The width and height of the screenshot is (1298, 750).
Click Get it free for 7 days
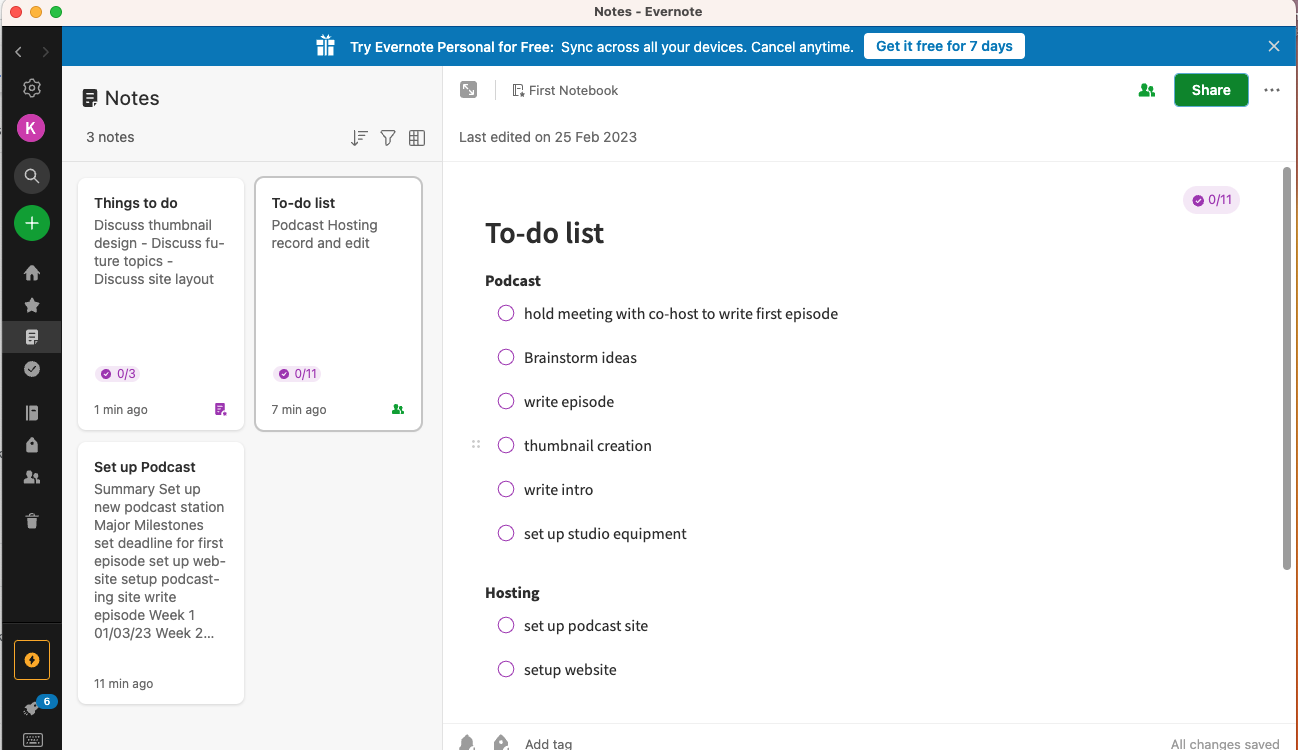(x=944, y=46)
